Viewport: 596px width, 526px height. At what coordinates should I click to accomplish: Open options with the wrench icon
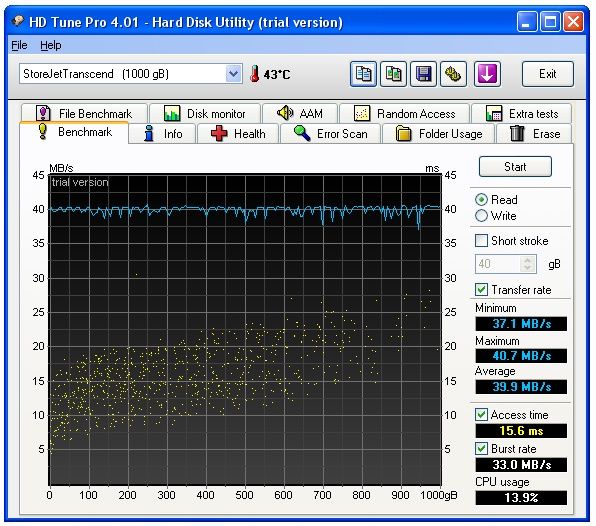point(453,74)
